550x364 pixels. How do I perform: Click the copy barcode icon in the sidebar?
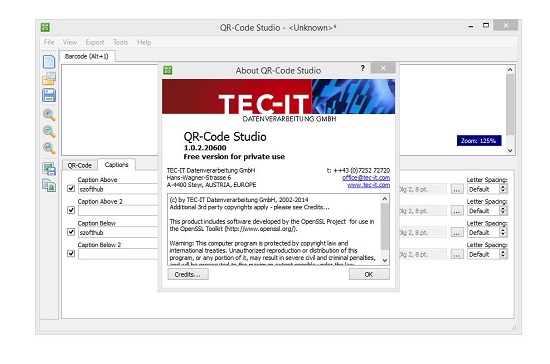(x=49, y=185)
